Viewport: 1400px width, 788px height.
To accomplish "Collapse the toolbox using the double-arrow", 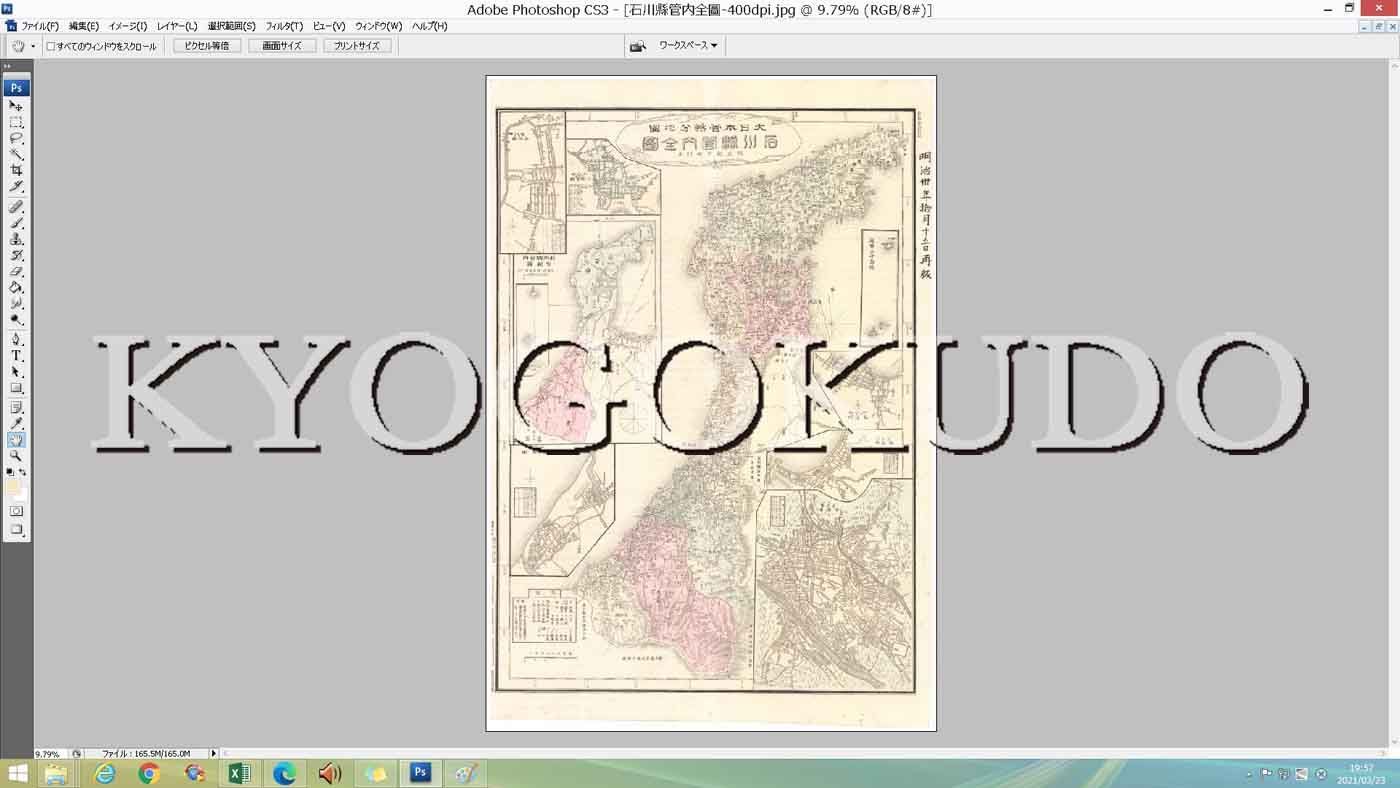I will pyautogui.click(x=8, y=66).
